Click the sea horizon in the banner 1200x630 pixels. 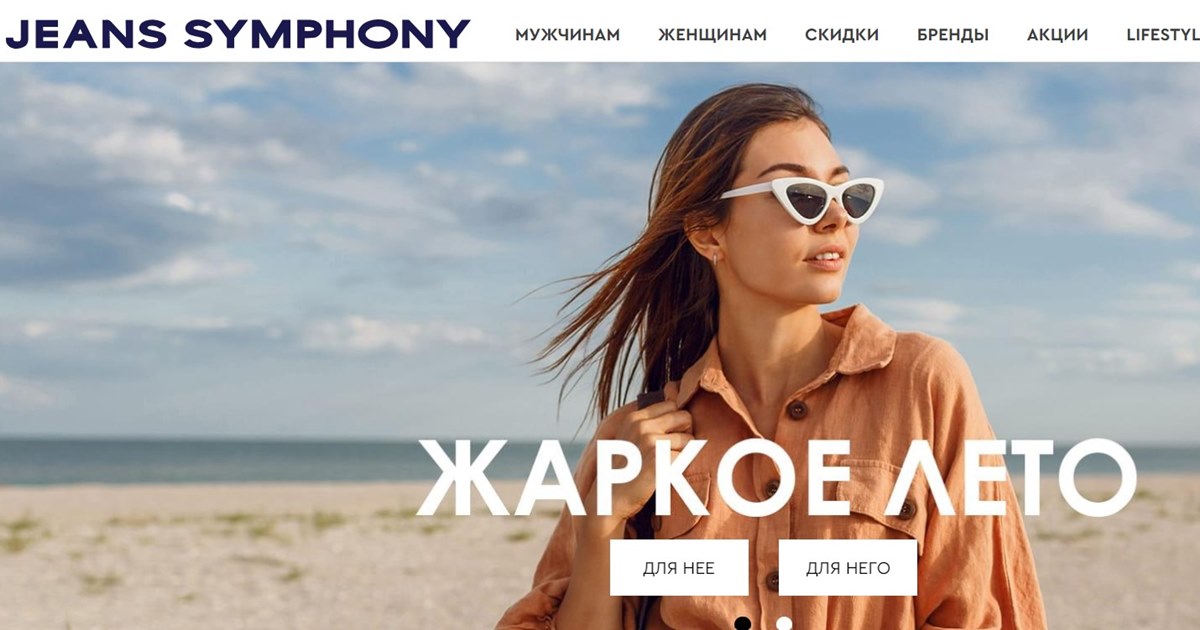(x=250, y=461)
